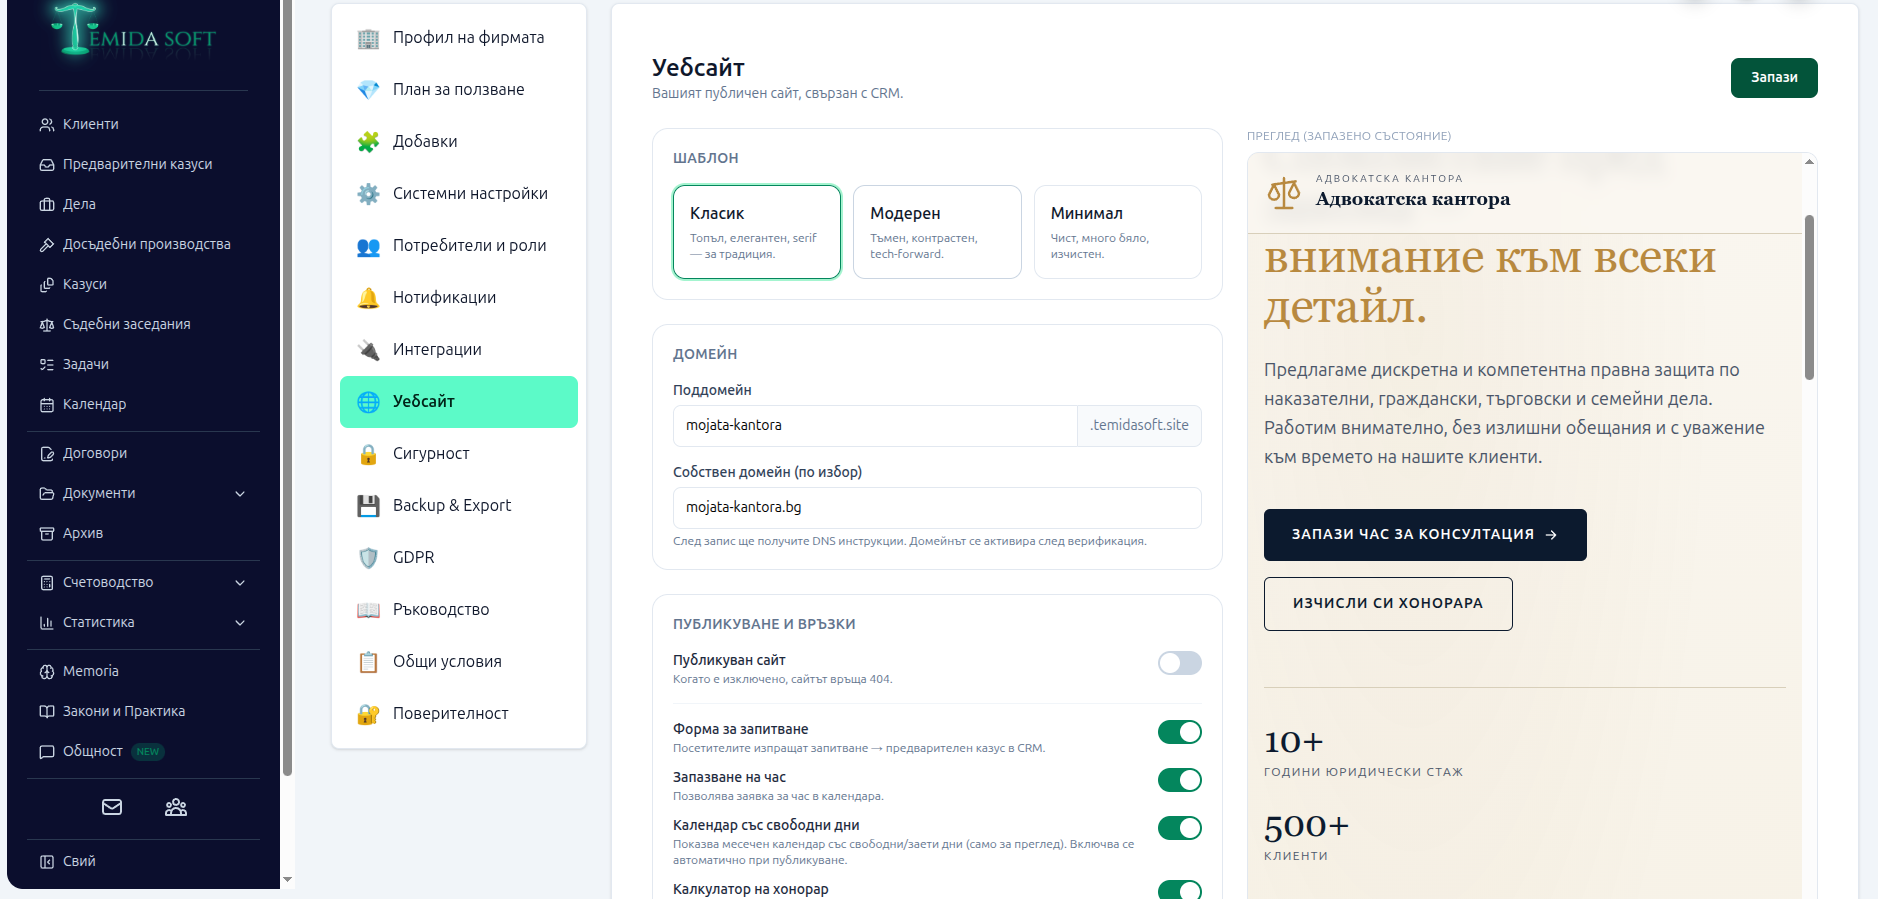Image resolution: width=1878 pixels, height=899 pixels.
Task: Click the Закони и Практика book icon
Action: click(47, 712)
